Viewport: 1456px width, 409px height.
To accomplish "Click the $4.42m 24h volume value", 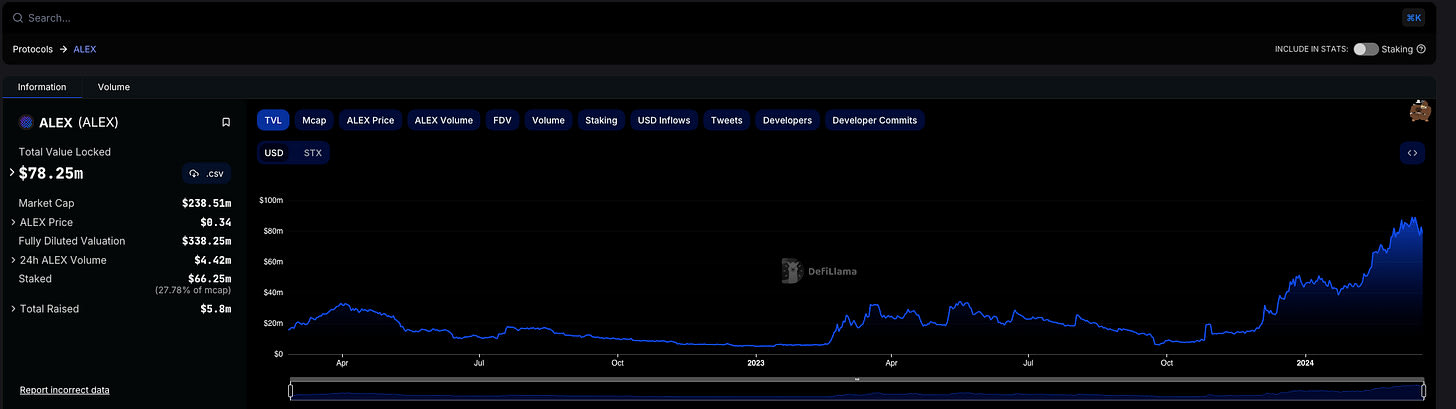I will (x=212, y=260).
